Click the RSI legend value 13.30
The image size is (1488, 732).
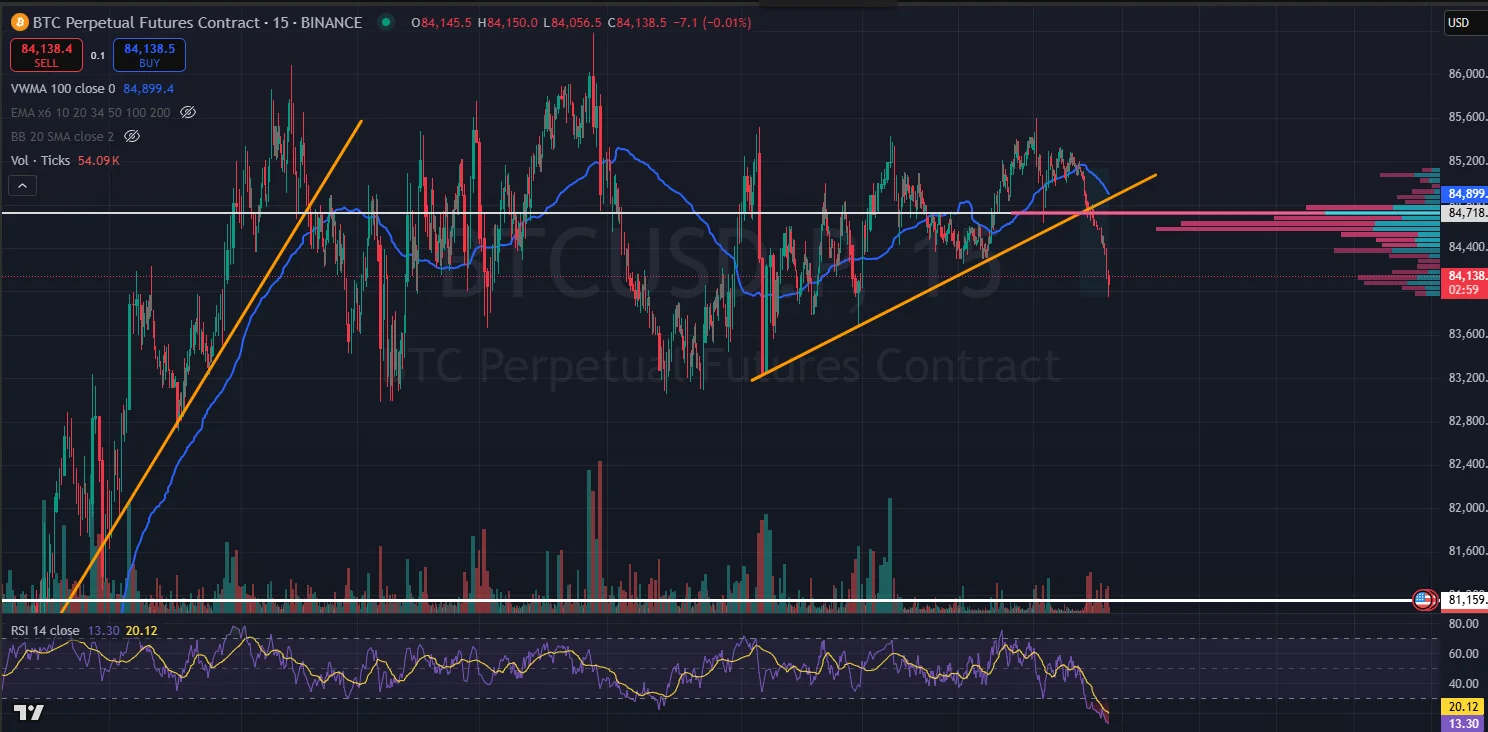(103, 630)
